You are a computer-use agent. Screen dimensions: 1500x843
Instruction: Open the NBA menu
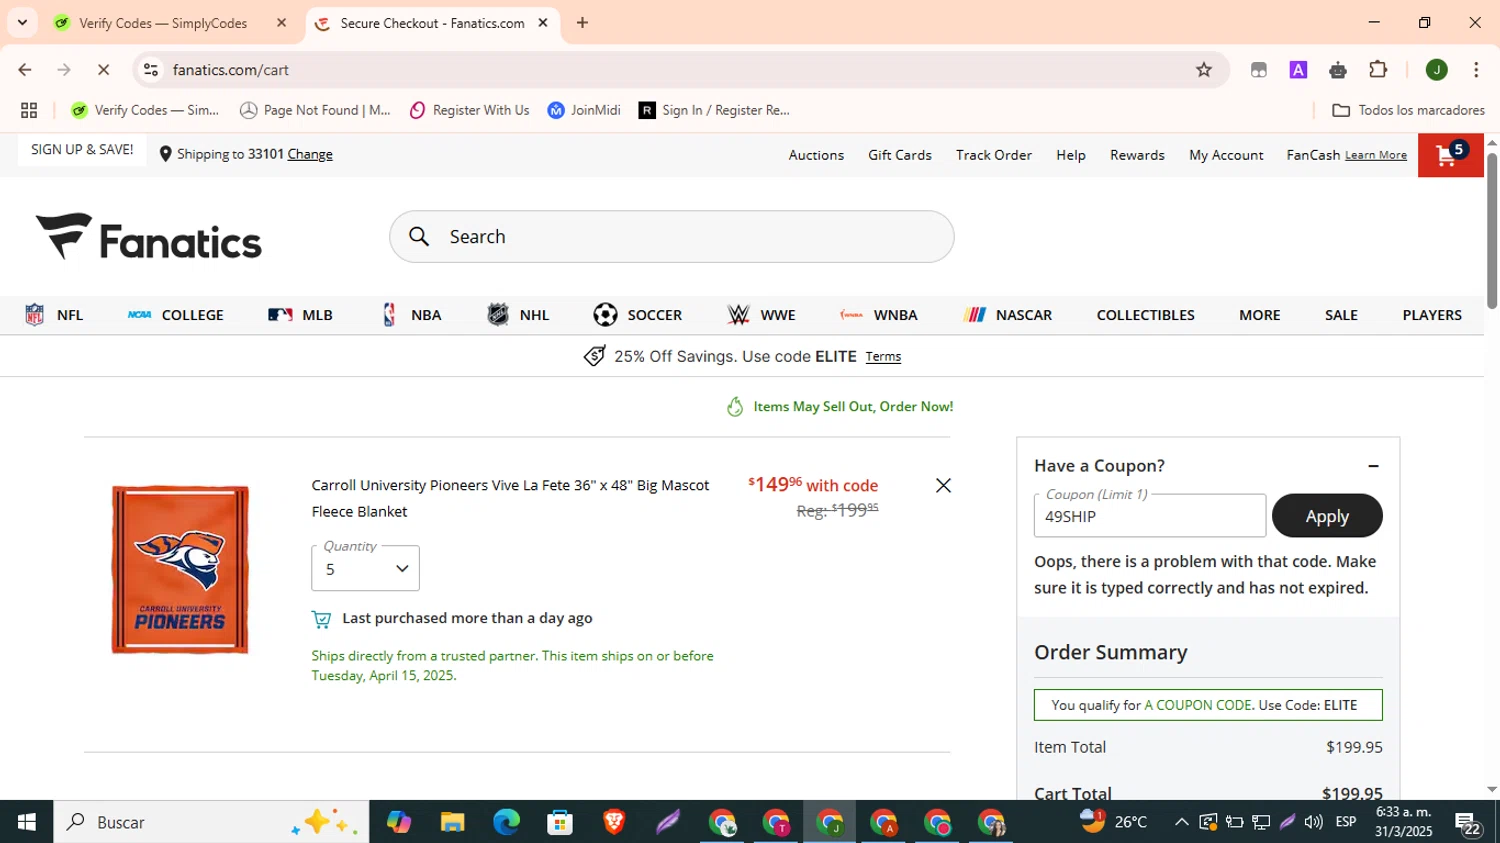pyautogui.click(x=410, y=315)
